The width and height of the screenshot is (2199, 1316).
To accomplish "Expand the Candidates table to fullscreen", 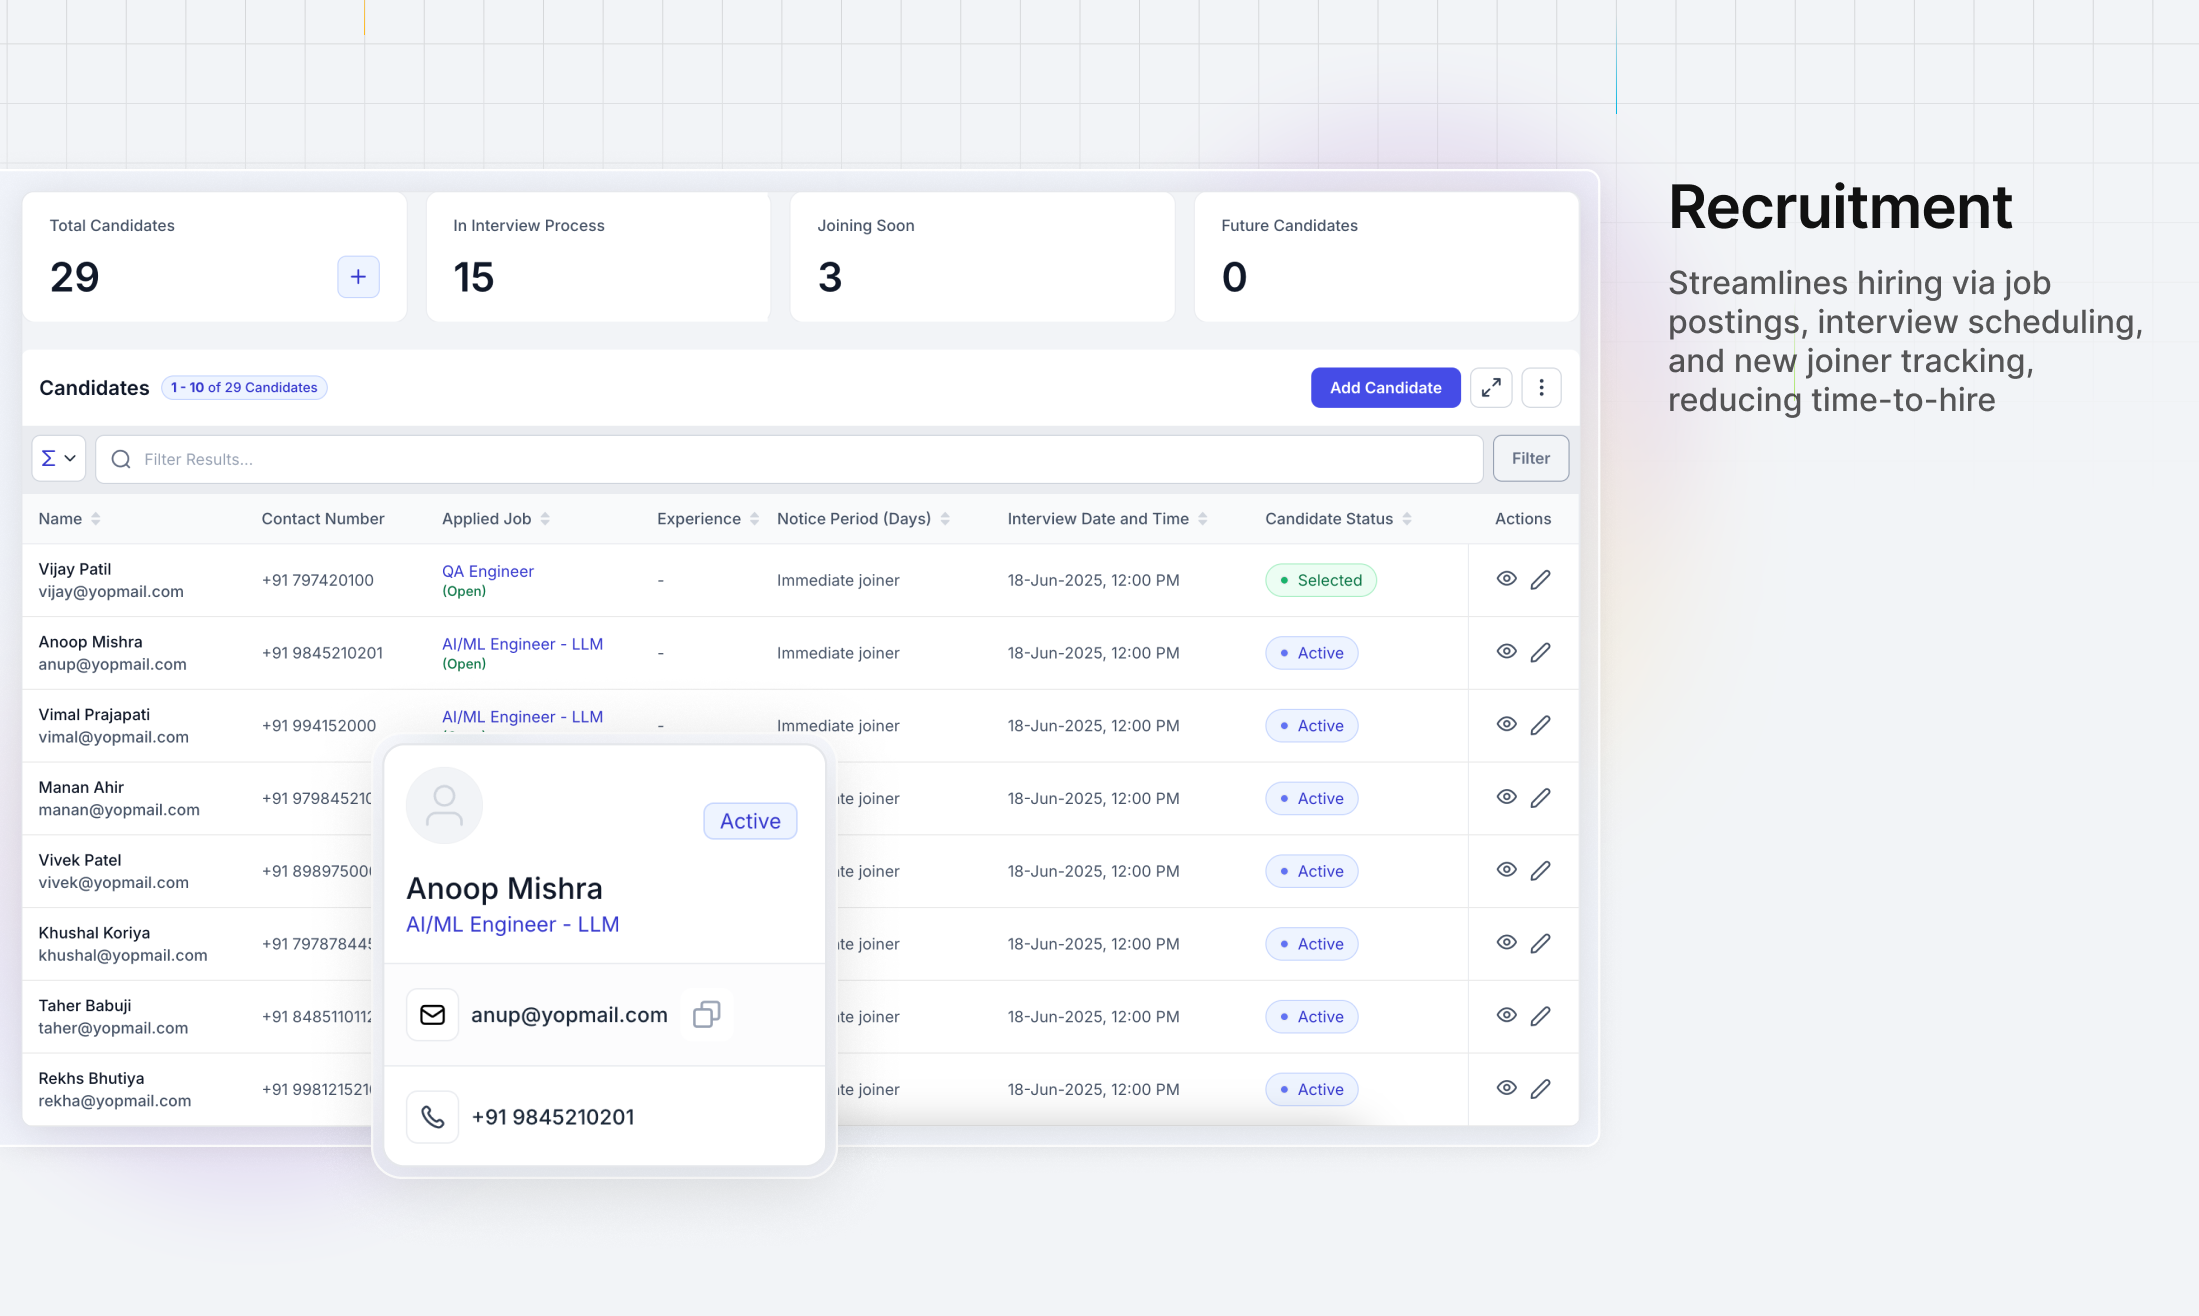I will [1491, 387].
